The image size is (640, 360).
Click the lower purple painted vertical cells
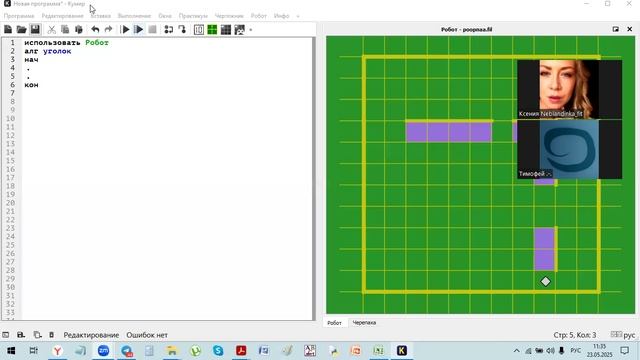[544, 249]
